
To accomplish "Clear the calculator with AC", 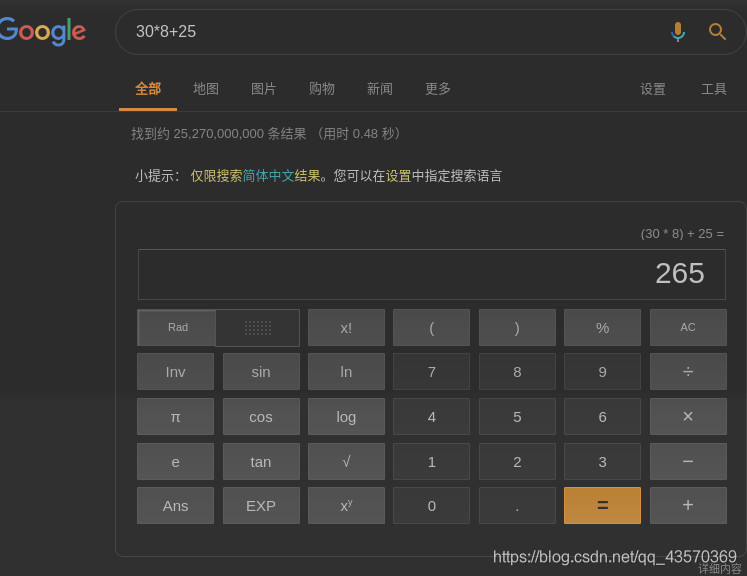I will tap(688, 327).
